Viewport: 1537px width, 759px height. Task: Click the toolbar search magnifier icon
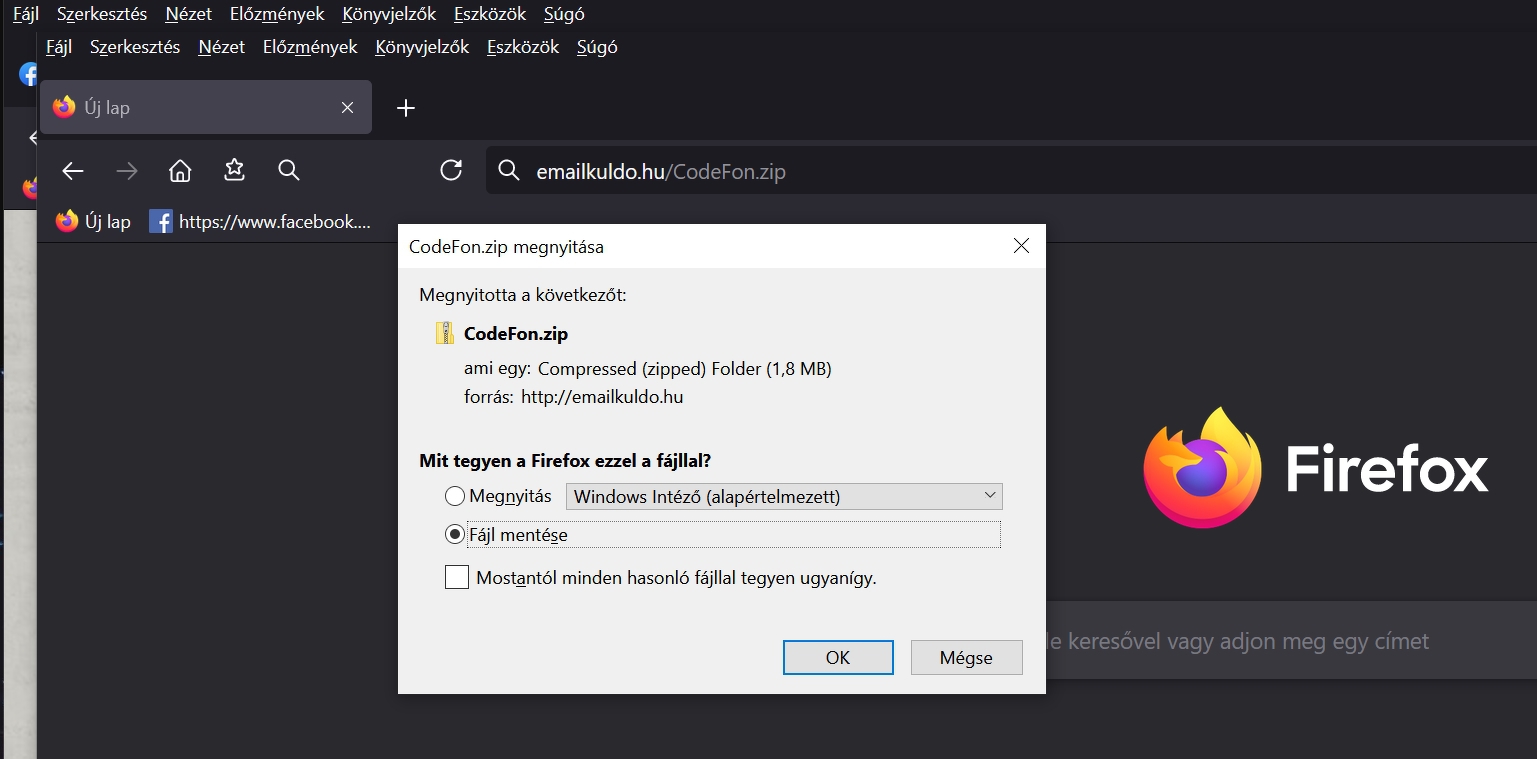(289, 171)
